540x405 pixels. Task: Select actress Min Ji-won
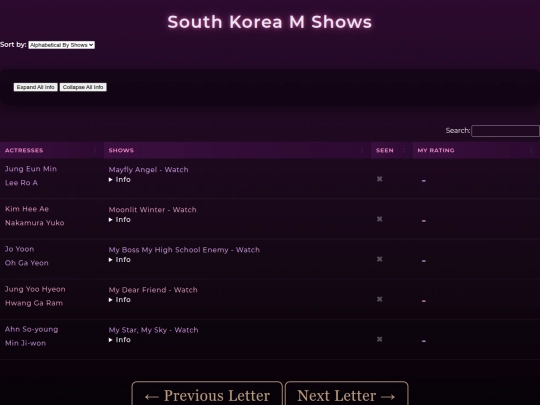pyautogui.click(x=25, y=343)
